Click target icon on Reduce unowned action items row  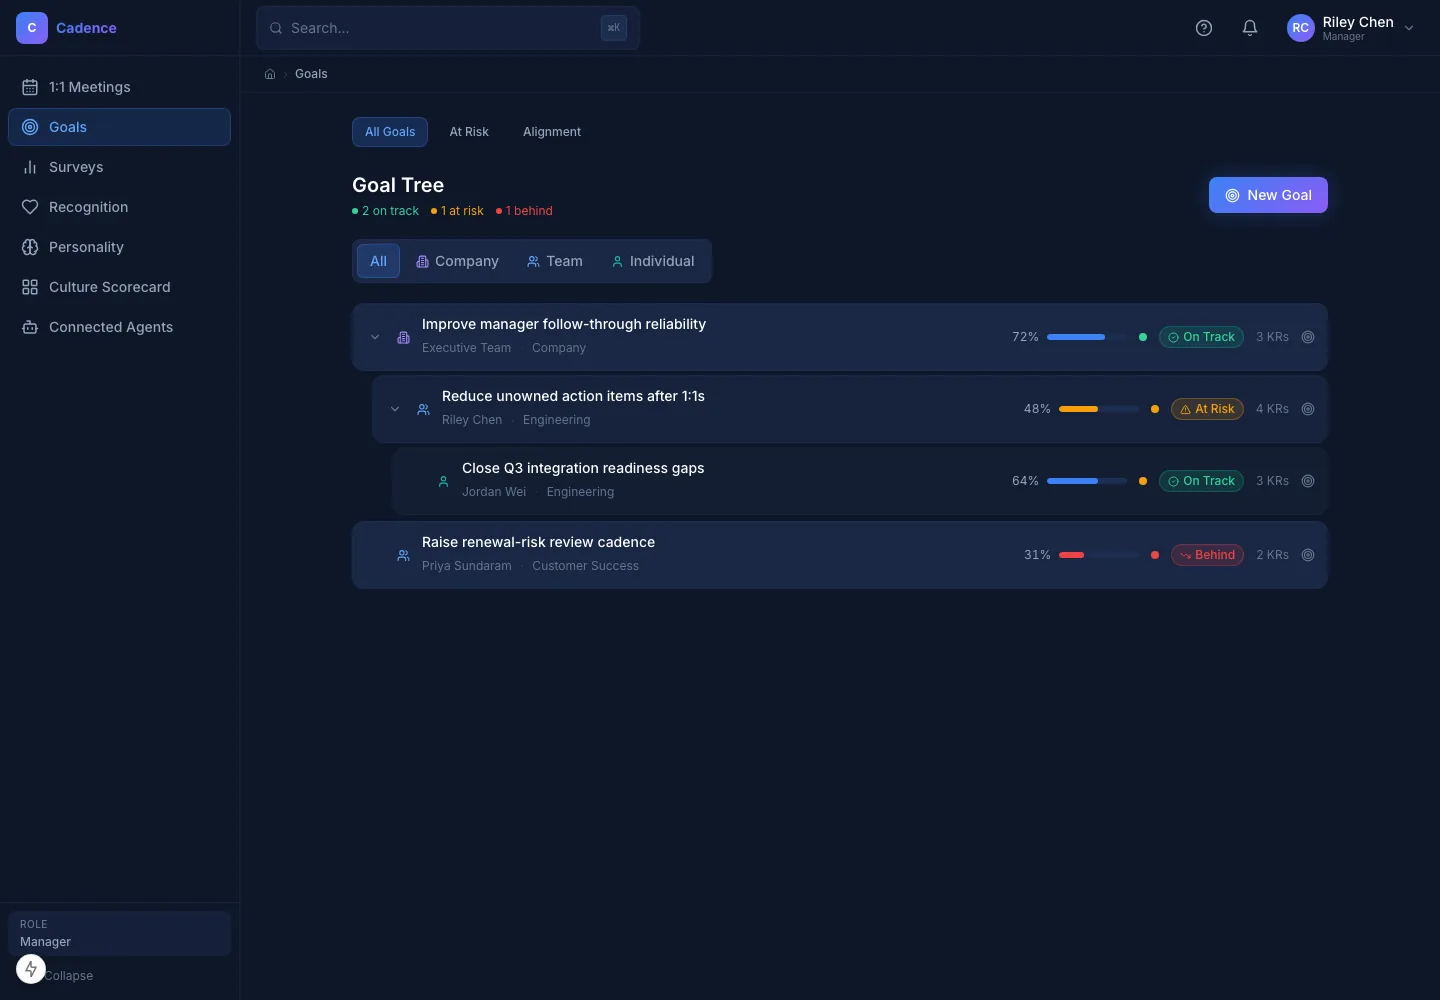pos(1308,409)
